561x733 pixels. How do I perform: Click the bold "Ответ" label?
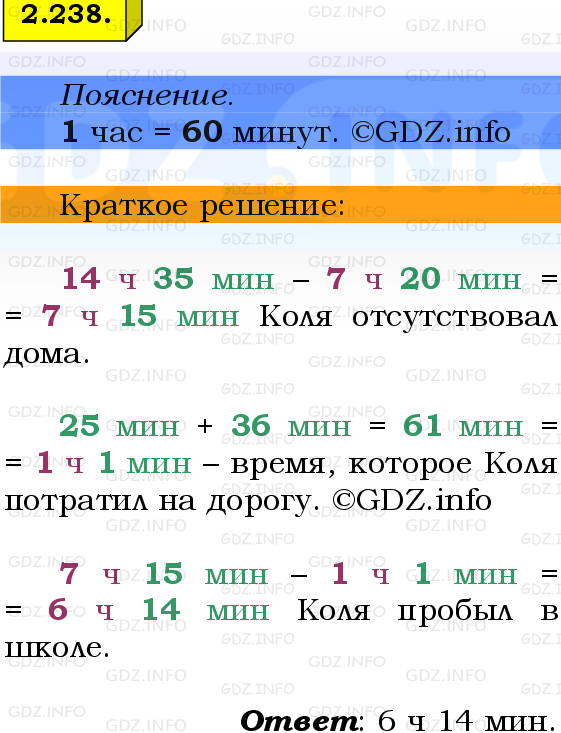point(300,720)
